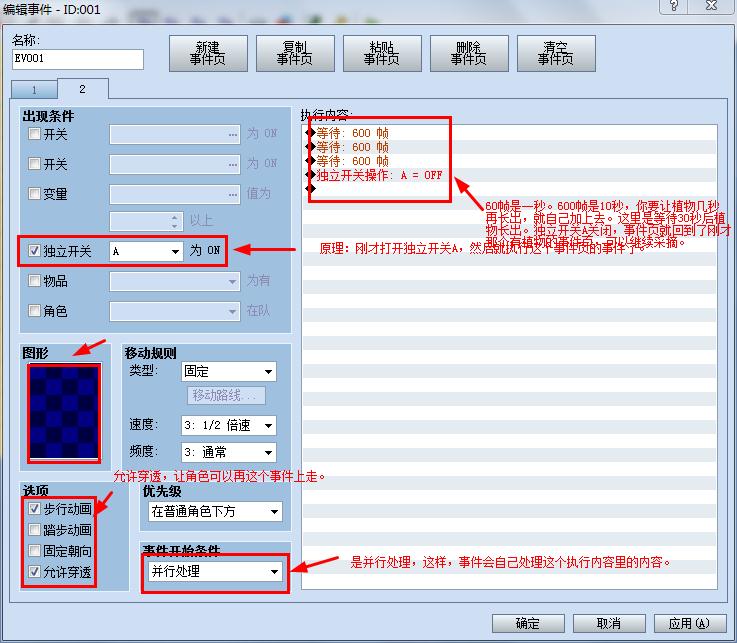Click the first 开关 selector ellipsis field
The image size is (737, 643).
175,134
